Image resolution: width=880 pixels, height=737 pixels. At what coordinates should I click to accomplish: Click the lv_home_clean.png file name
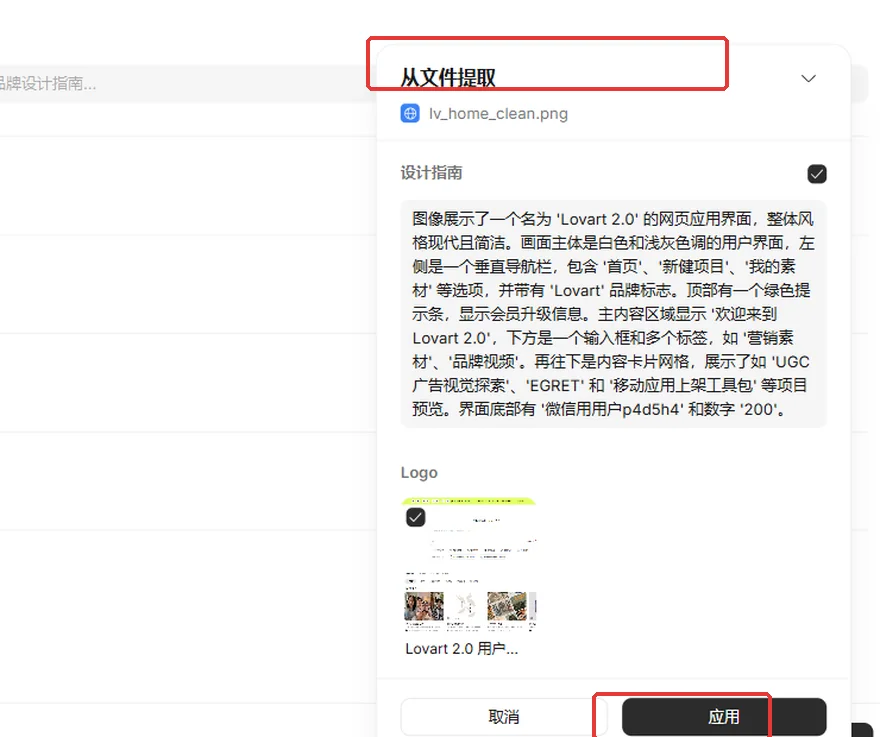tap(498, 114)
